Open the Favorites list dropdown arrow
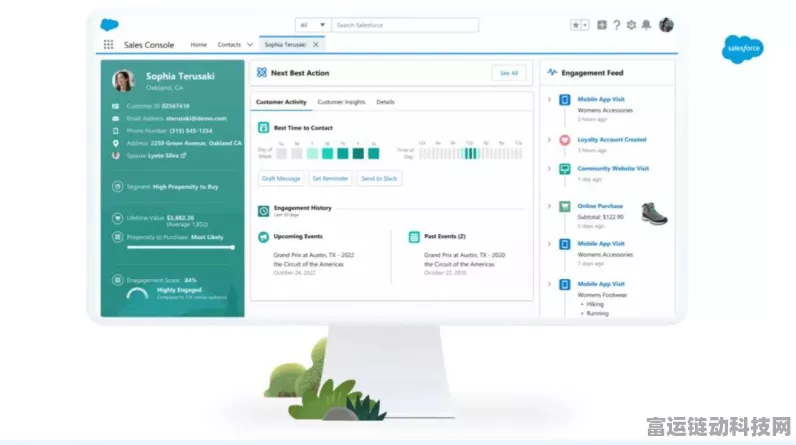This screenshot has height=445, width=796. pos(585,25)
